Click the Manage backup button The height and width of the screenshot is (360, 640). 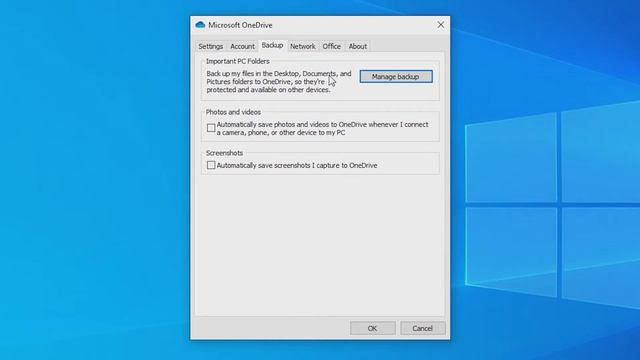click(x=396, y=76)
